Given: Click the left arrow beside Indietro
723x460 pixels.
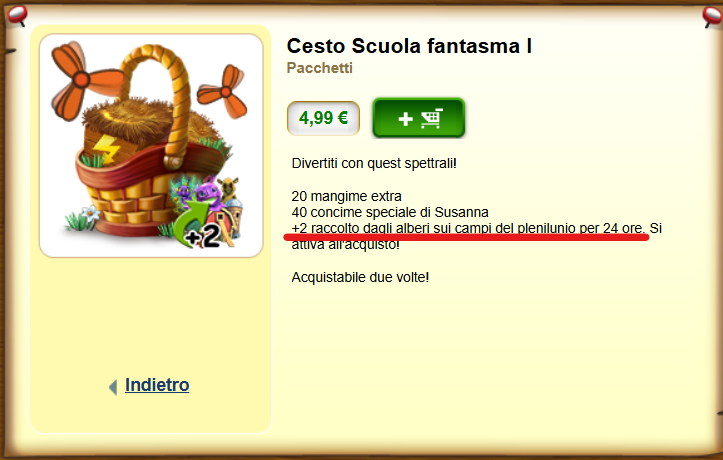Looking at the screenshot, I should (113, 387).
